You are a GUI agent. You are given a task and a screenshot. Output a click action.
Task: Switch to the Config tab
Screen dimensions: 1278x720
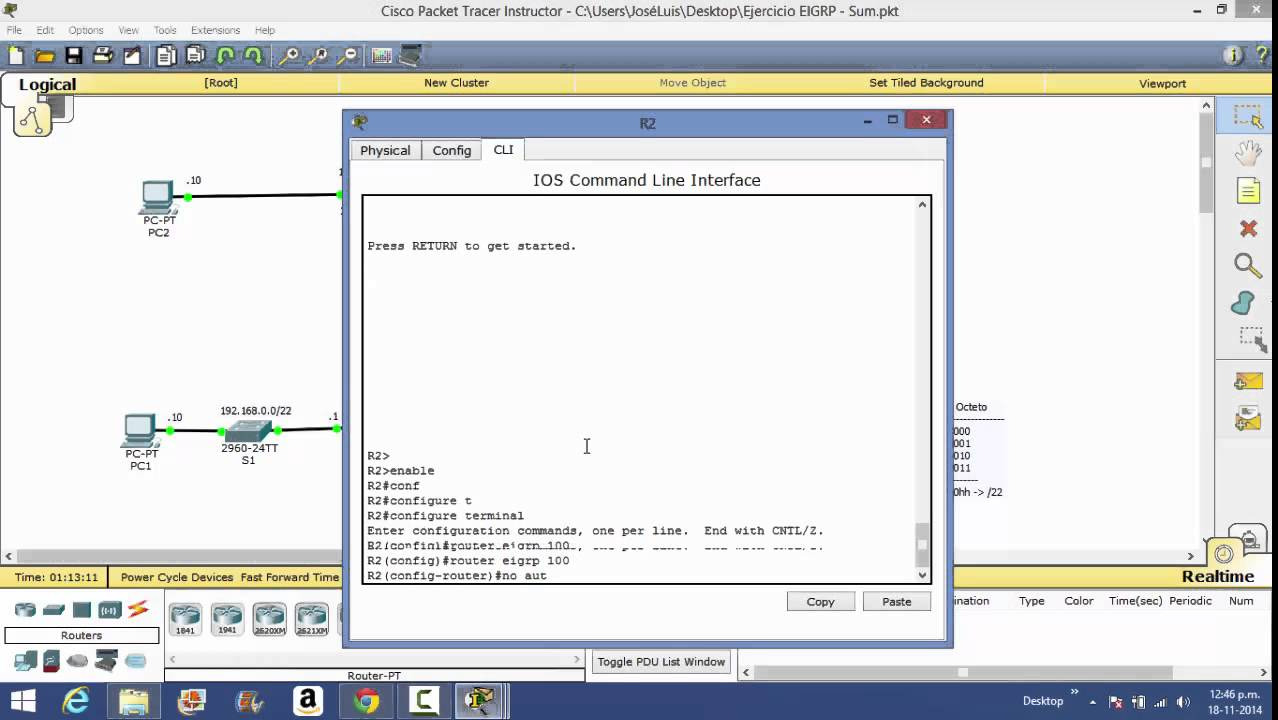pyautogui.click(x=451, y=150)
